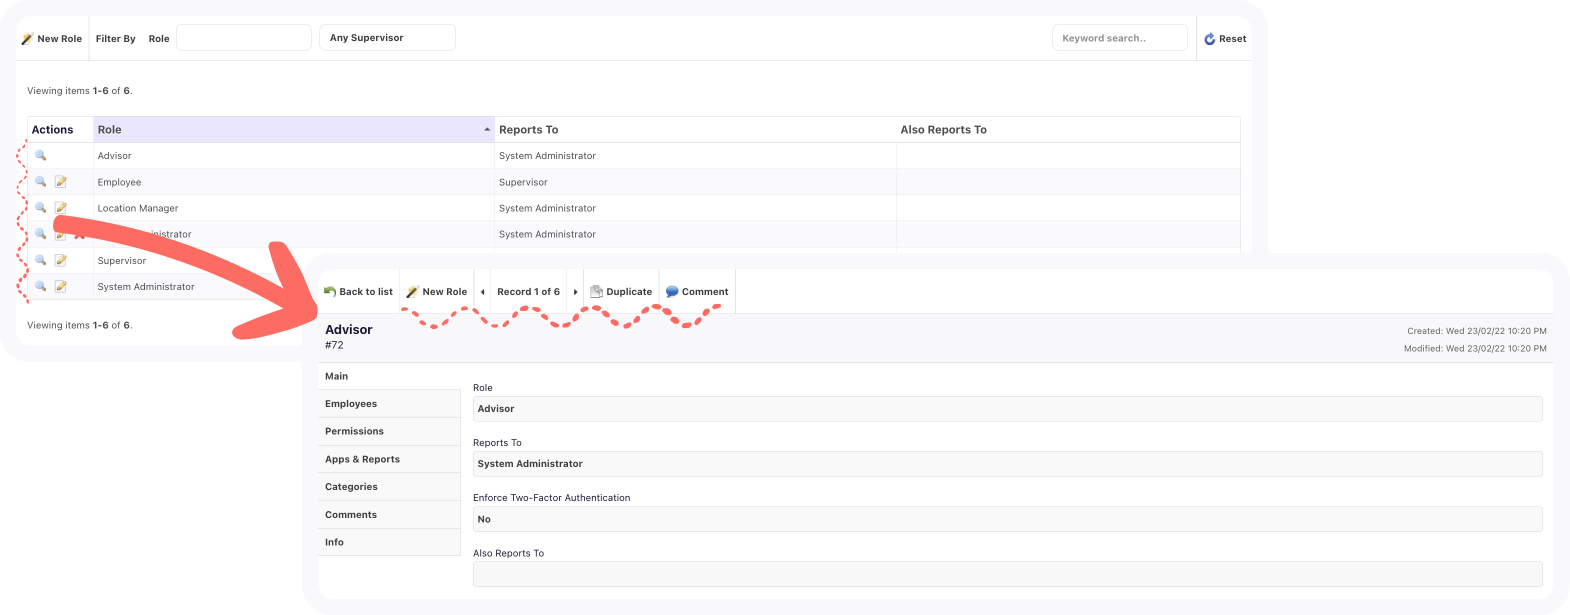
Task: Open the view magnifier icon for the Employee row
Action: tap(41, 181)
